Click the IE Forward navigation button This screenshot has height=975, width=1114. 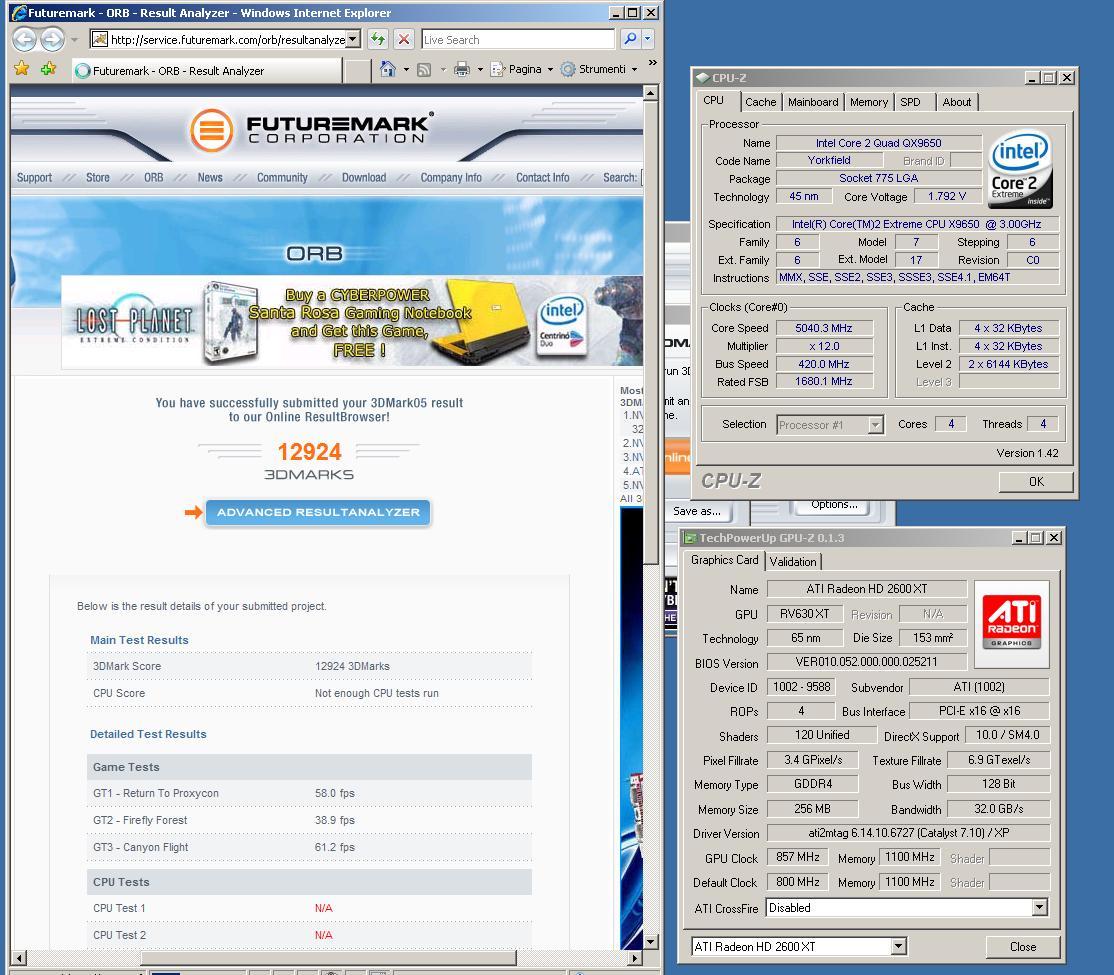pos(53,39)
